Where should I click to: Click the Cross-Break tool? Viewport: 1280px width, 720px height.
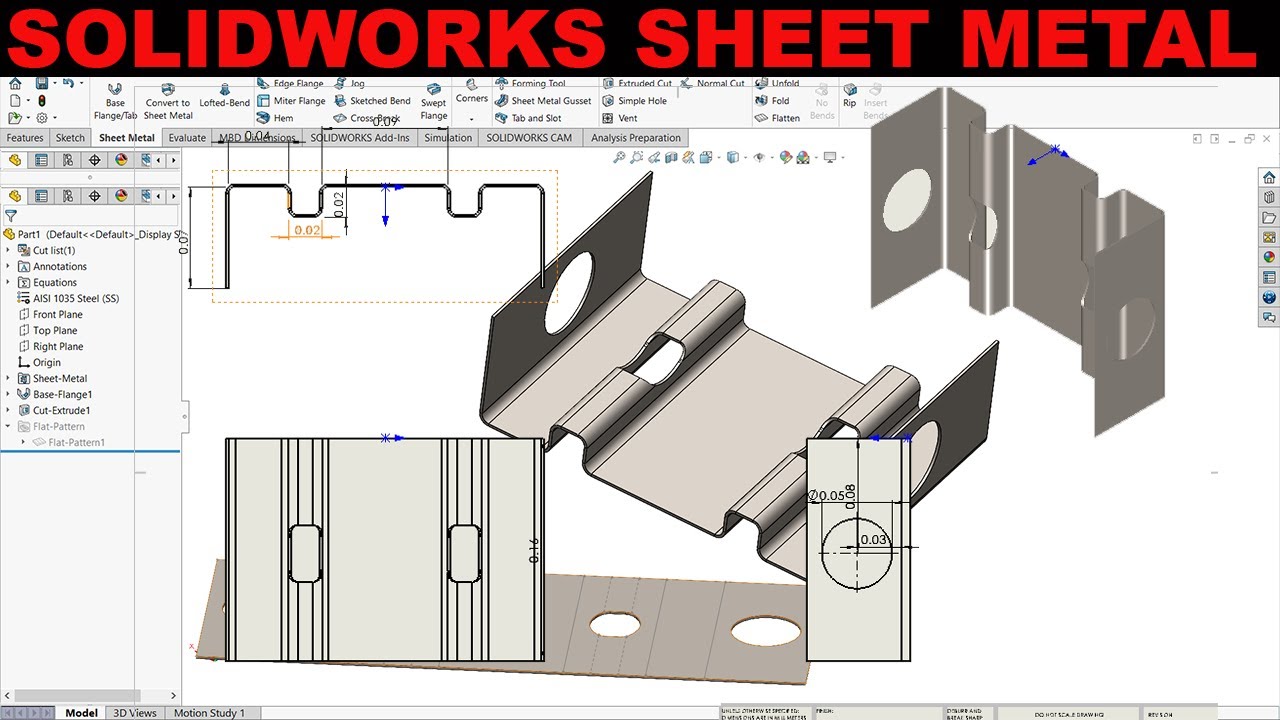367,118
